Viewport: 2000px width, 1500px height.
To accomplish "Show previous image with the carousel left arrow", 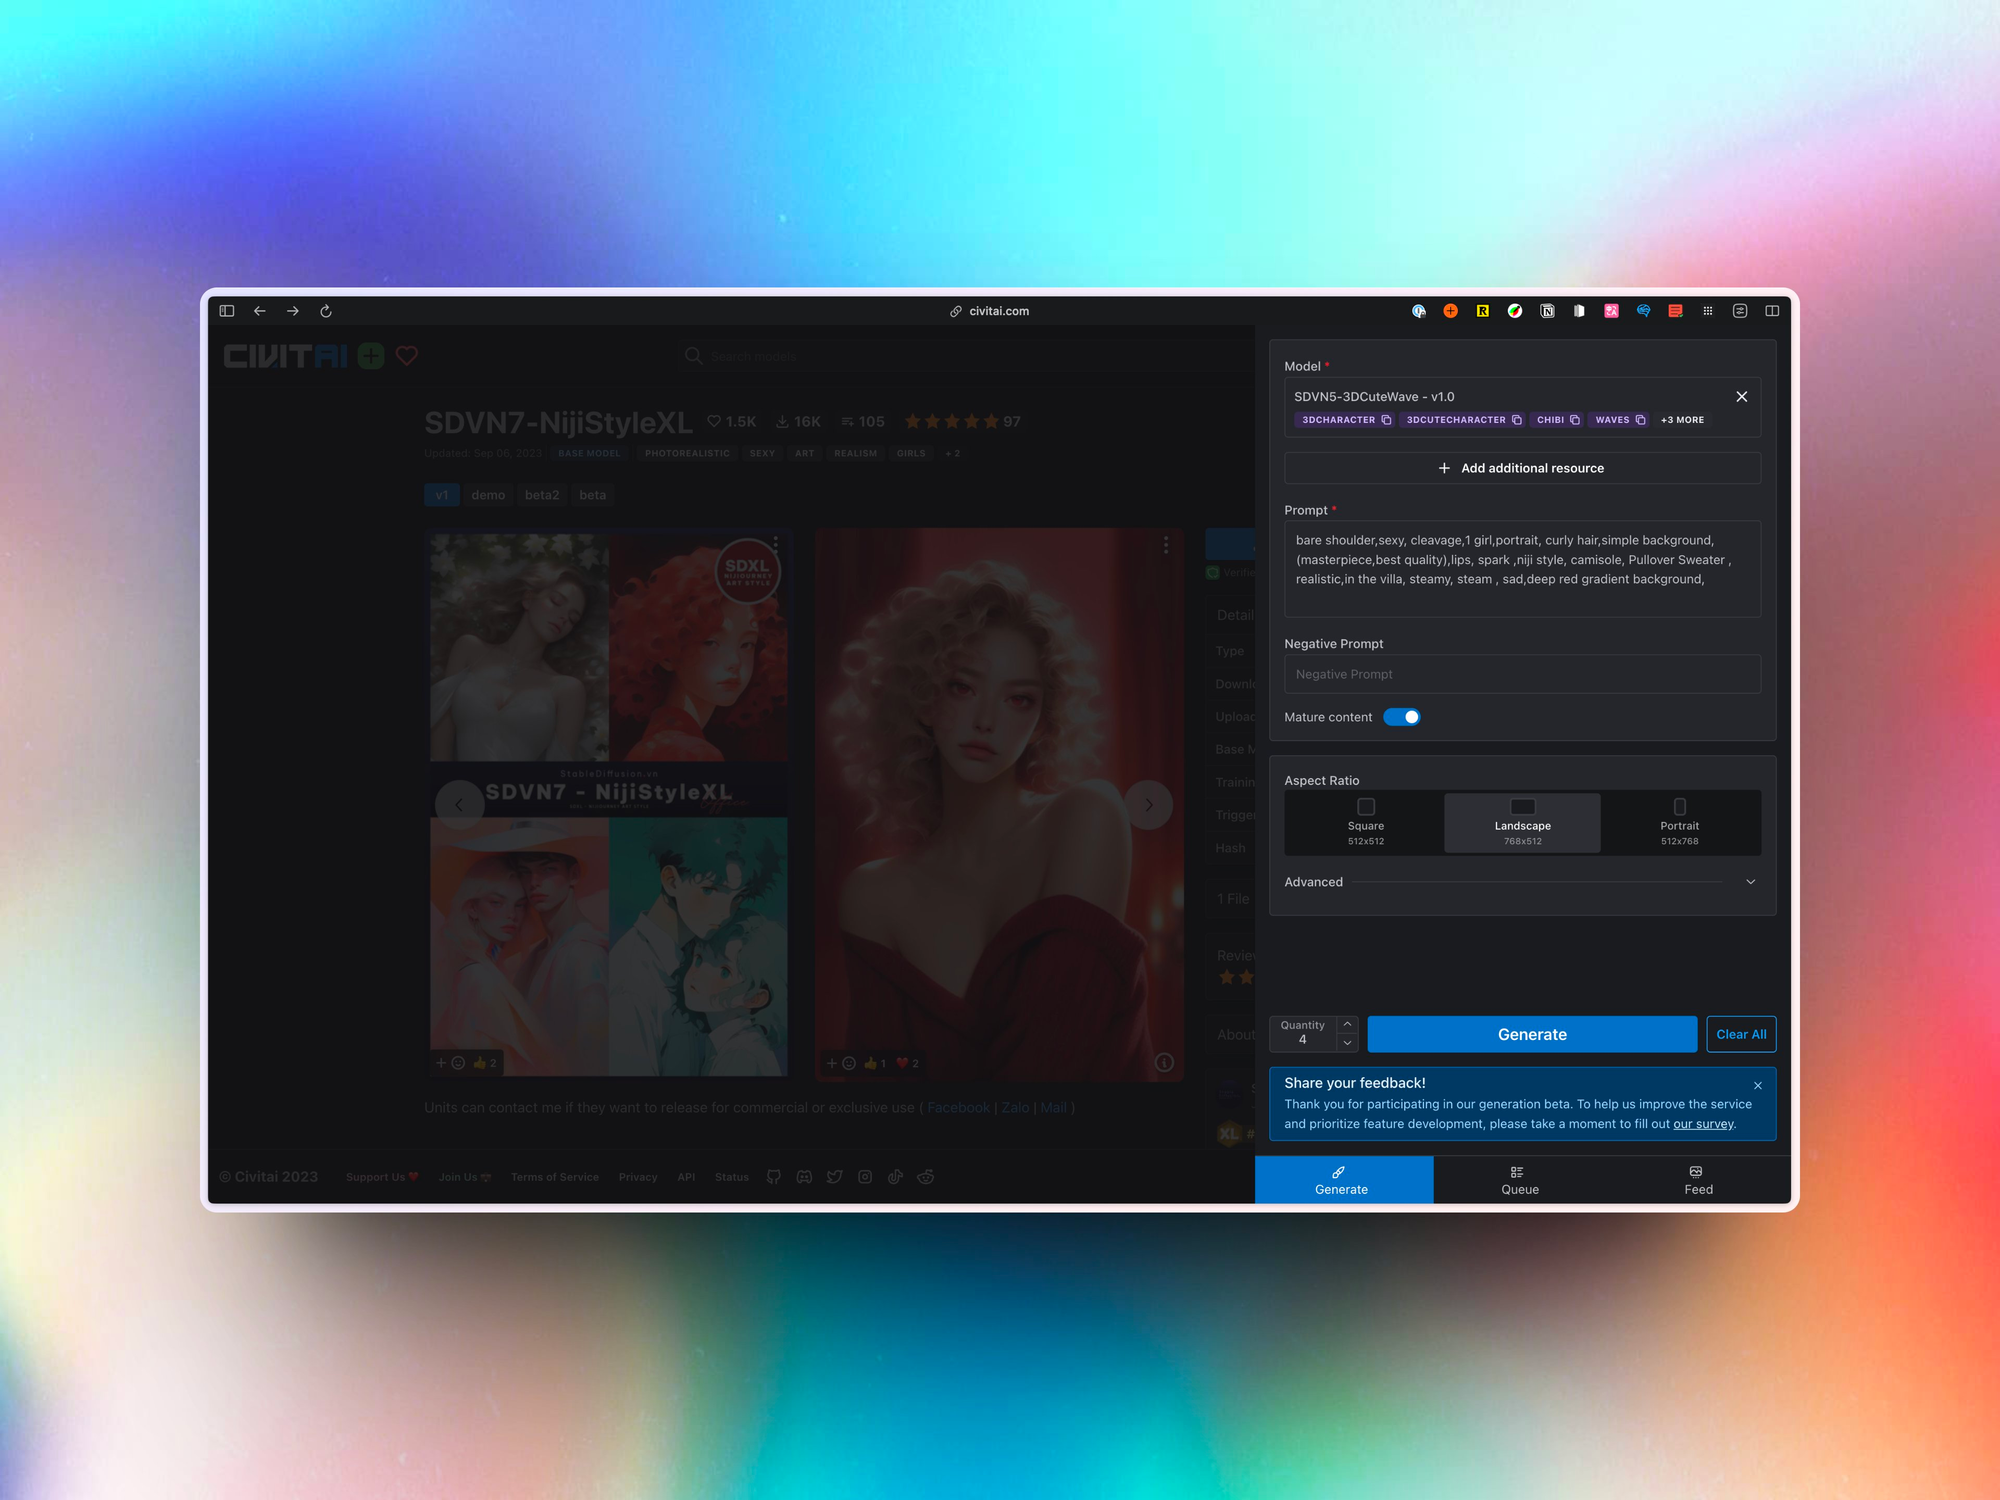I will pos(459,805).
